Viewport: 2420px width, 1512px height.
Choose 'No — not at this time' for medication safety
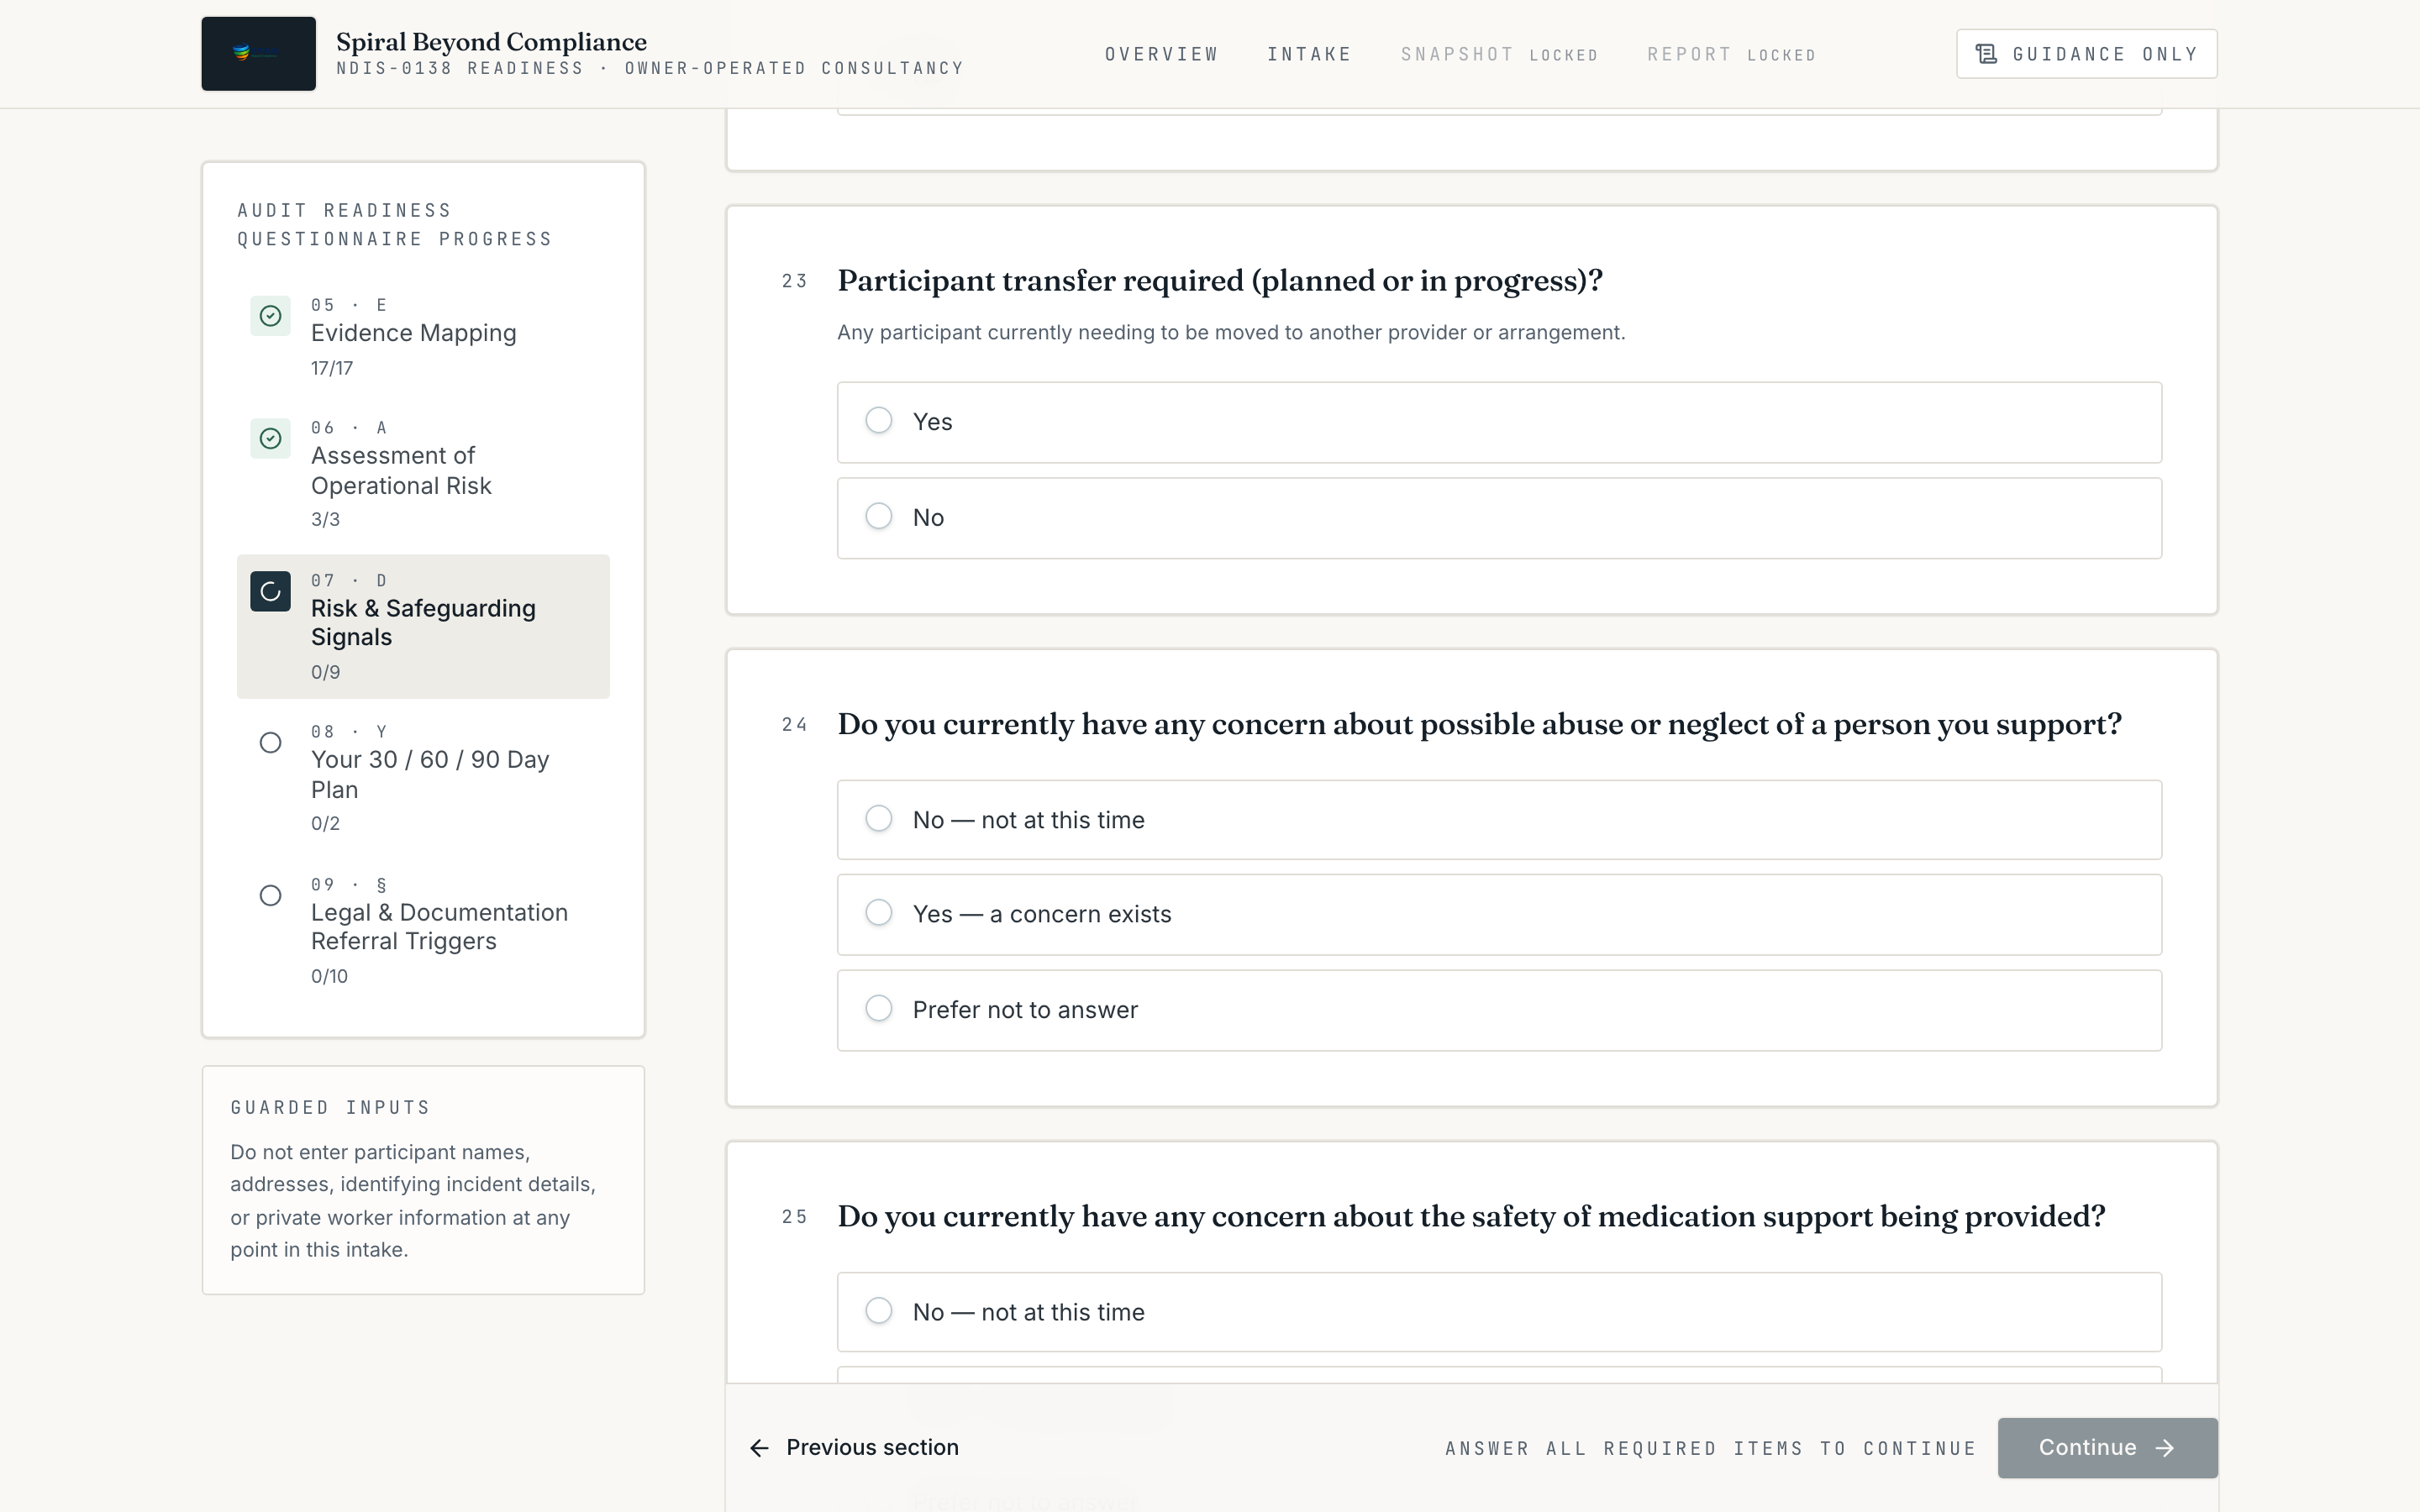1499,1312
